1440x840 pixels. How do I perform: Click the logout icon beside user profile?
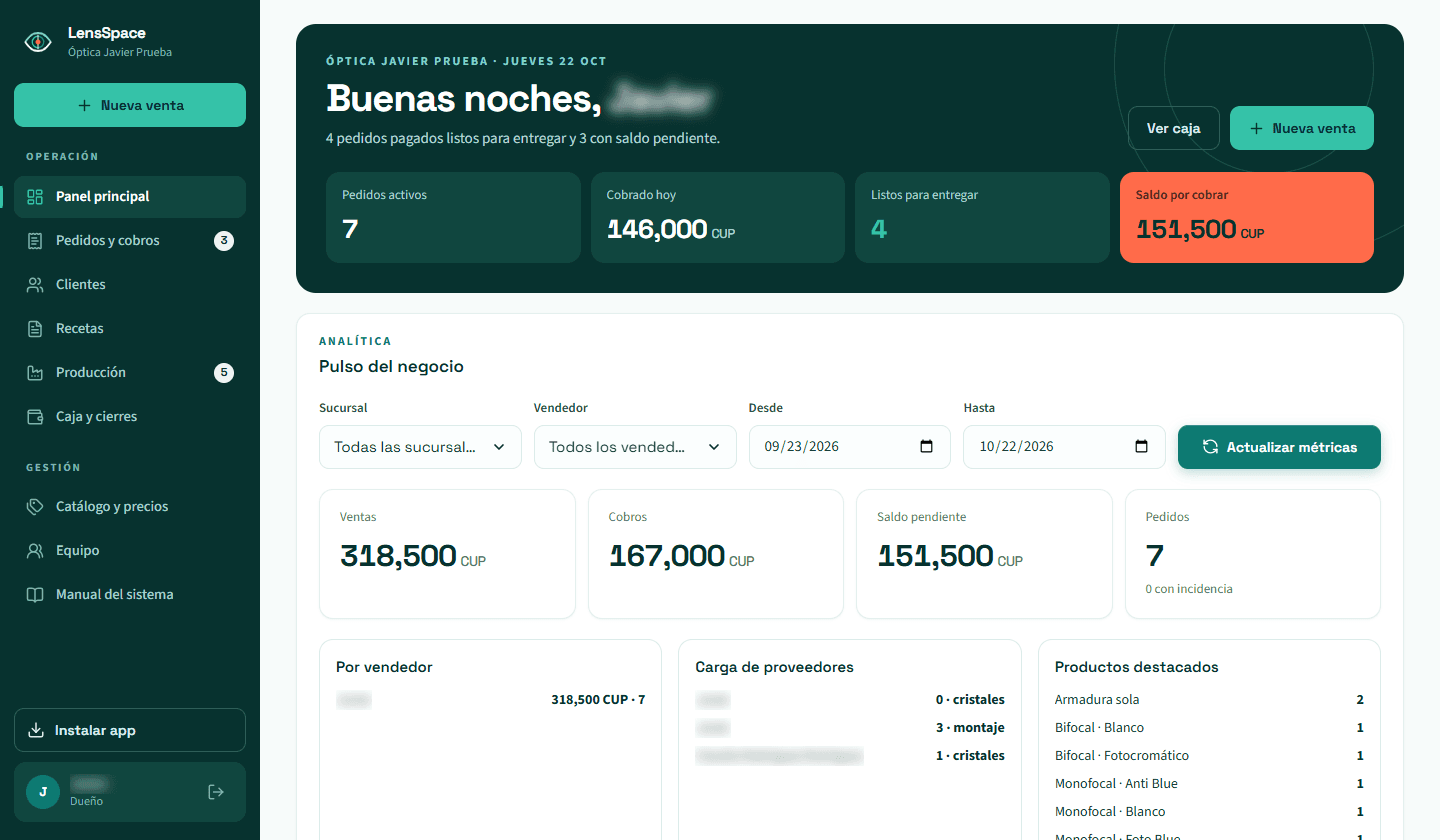tap(215, 792)
